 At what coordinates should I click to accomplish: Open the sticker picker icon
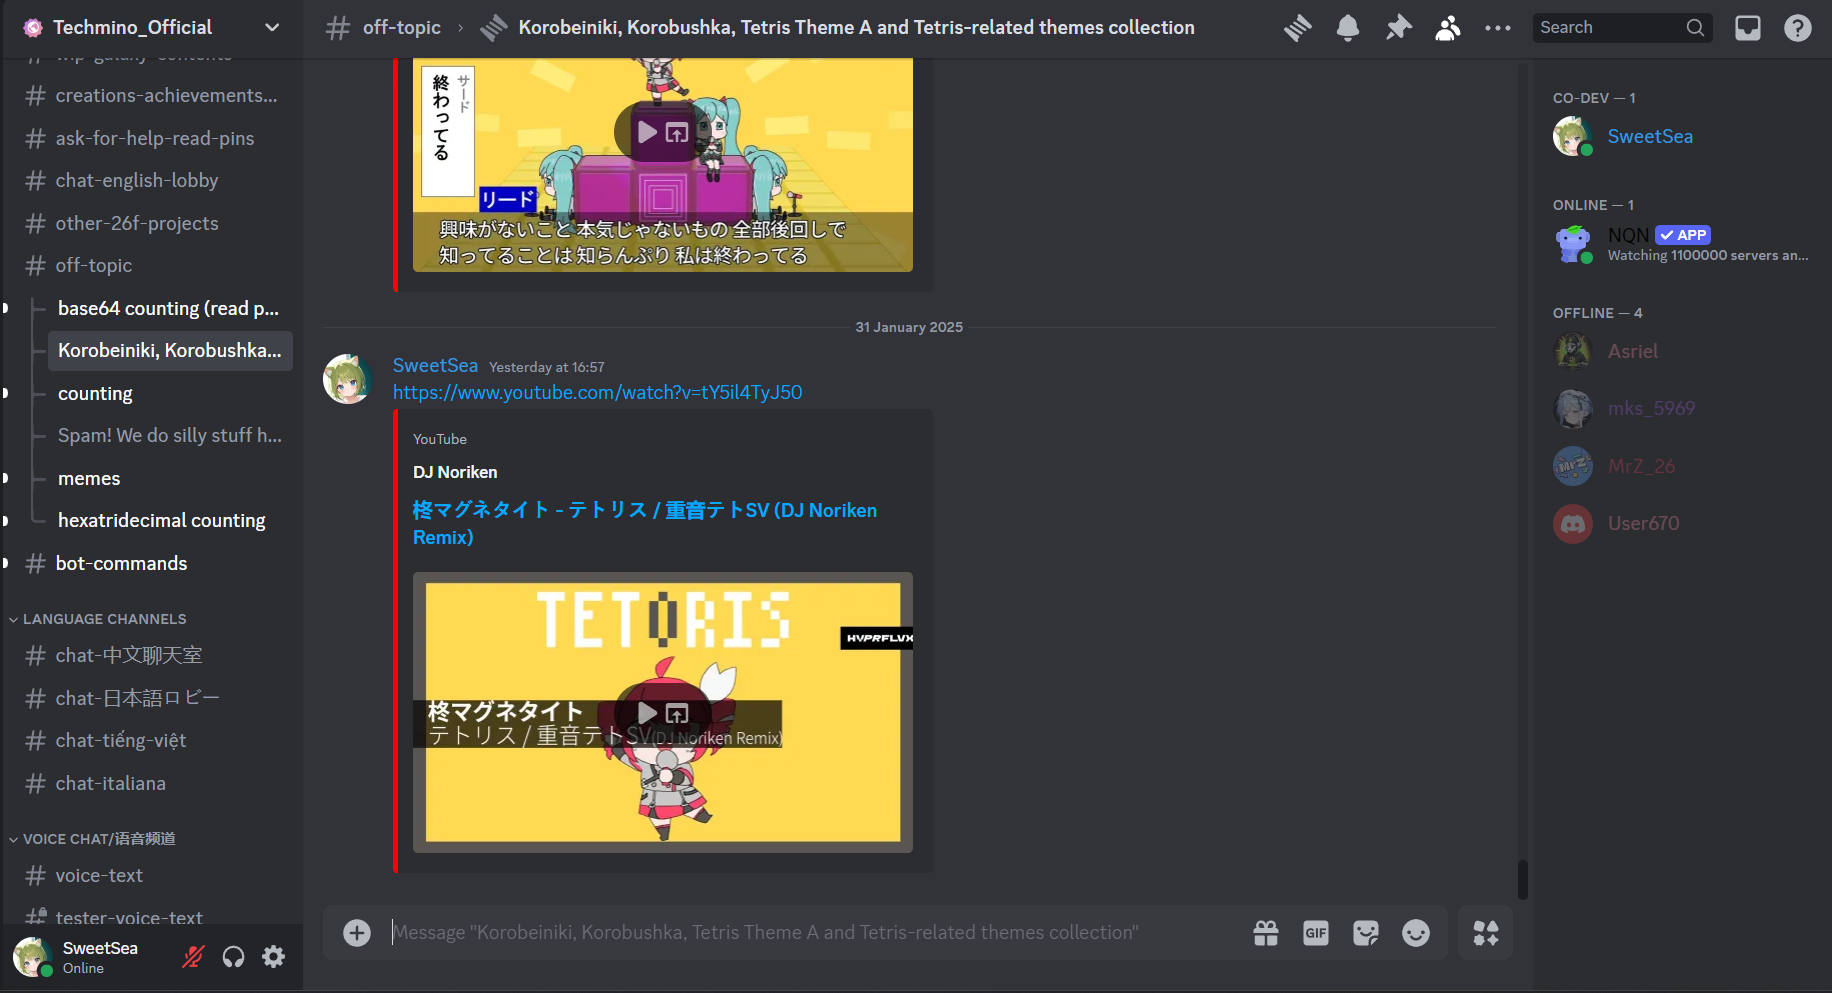(1366, 933)
